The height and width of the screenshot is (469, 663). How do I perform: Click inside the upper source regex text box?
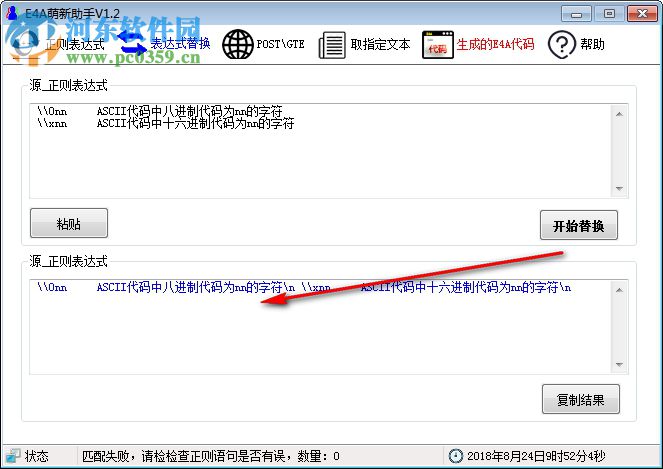(321, 151)
